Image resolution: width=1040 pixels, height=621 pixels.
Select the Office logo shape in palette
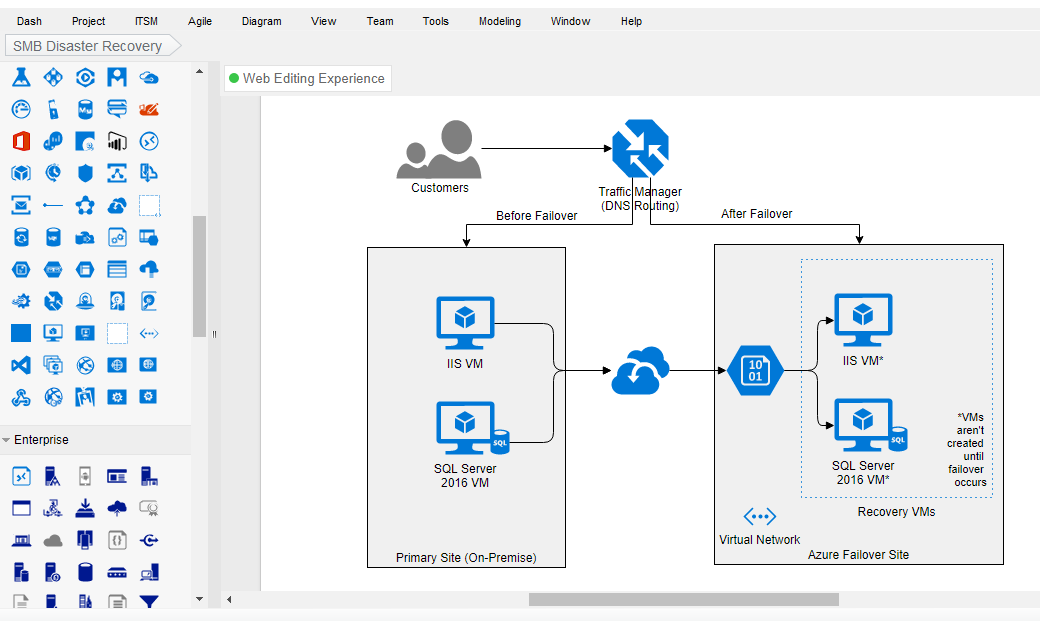pyautogui.click(x=21, y=141)
